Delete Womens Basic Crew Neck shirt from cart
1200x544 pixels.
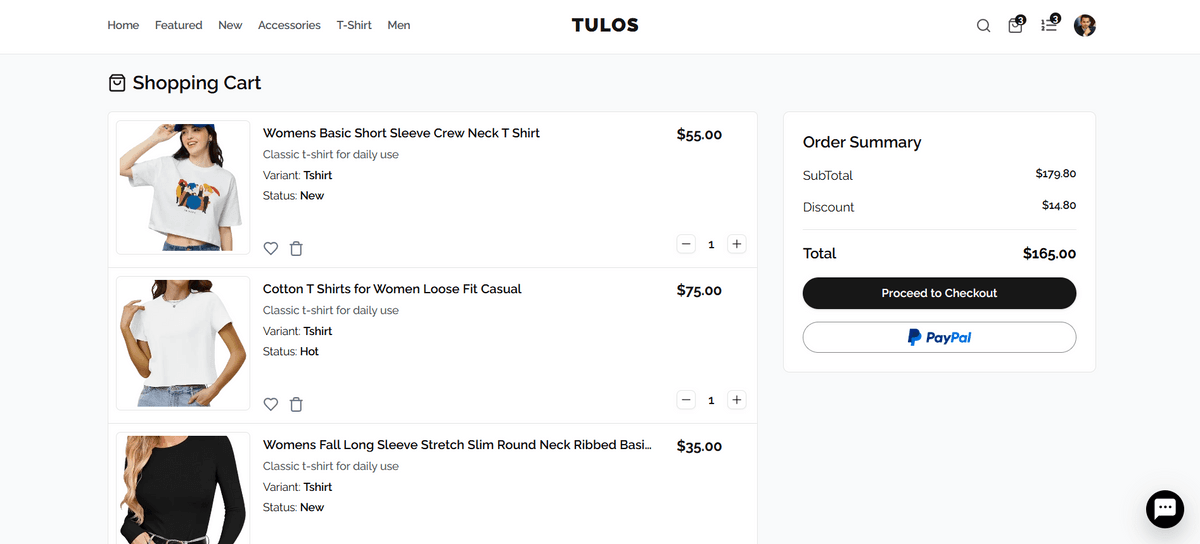(x=296, y=248)
